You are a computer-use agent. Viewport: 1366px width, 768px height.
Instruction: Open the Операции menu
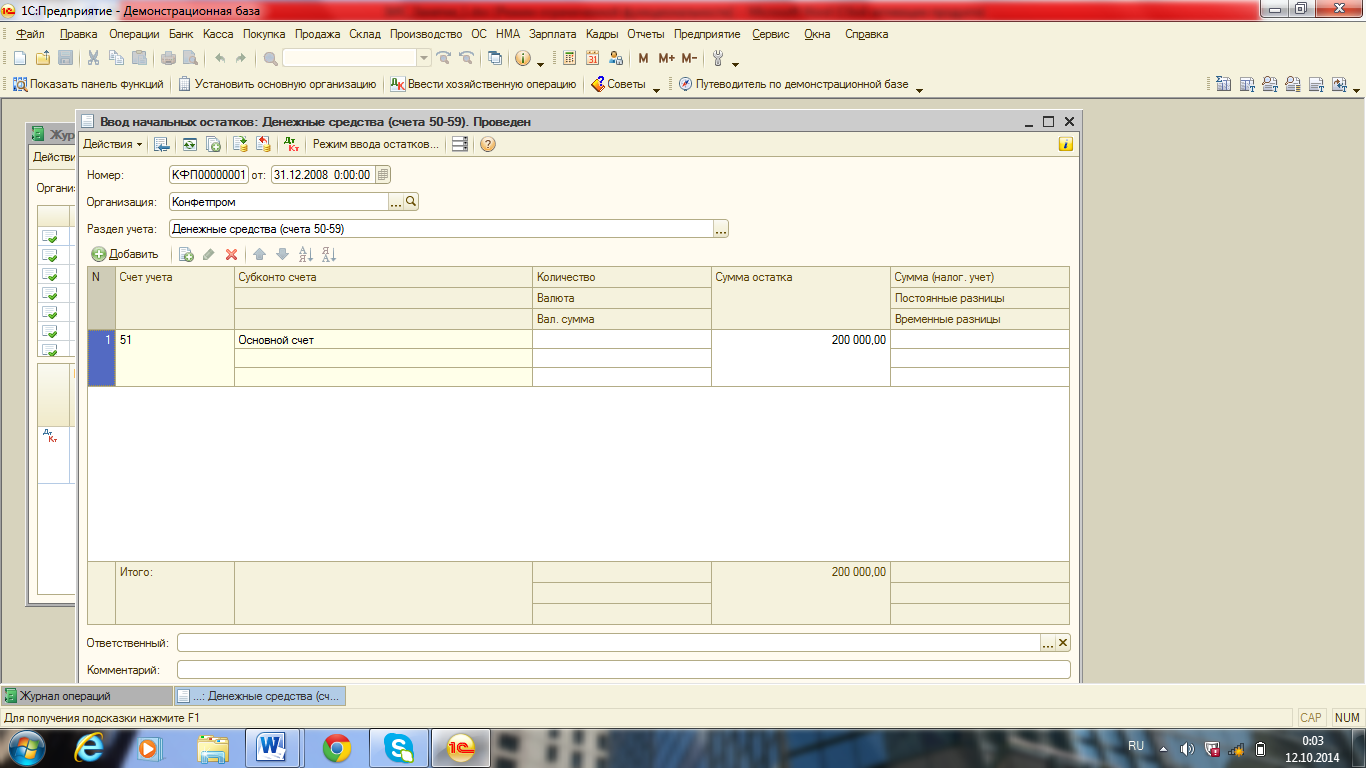[x=134, y=34]
